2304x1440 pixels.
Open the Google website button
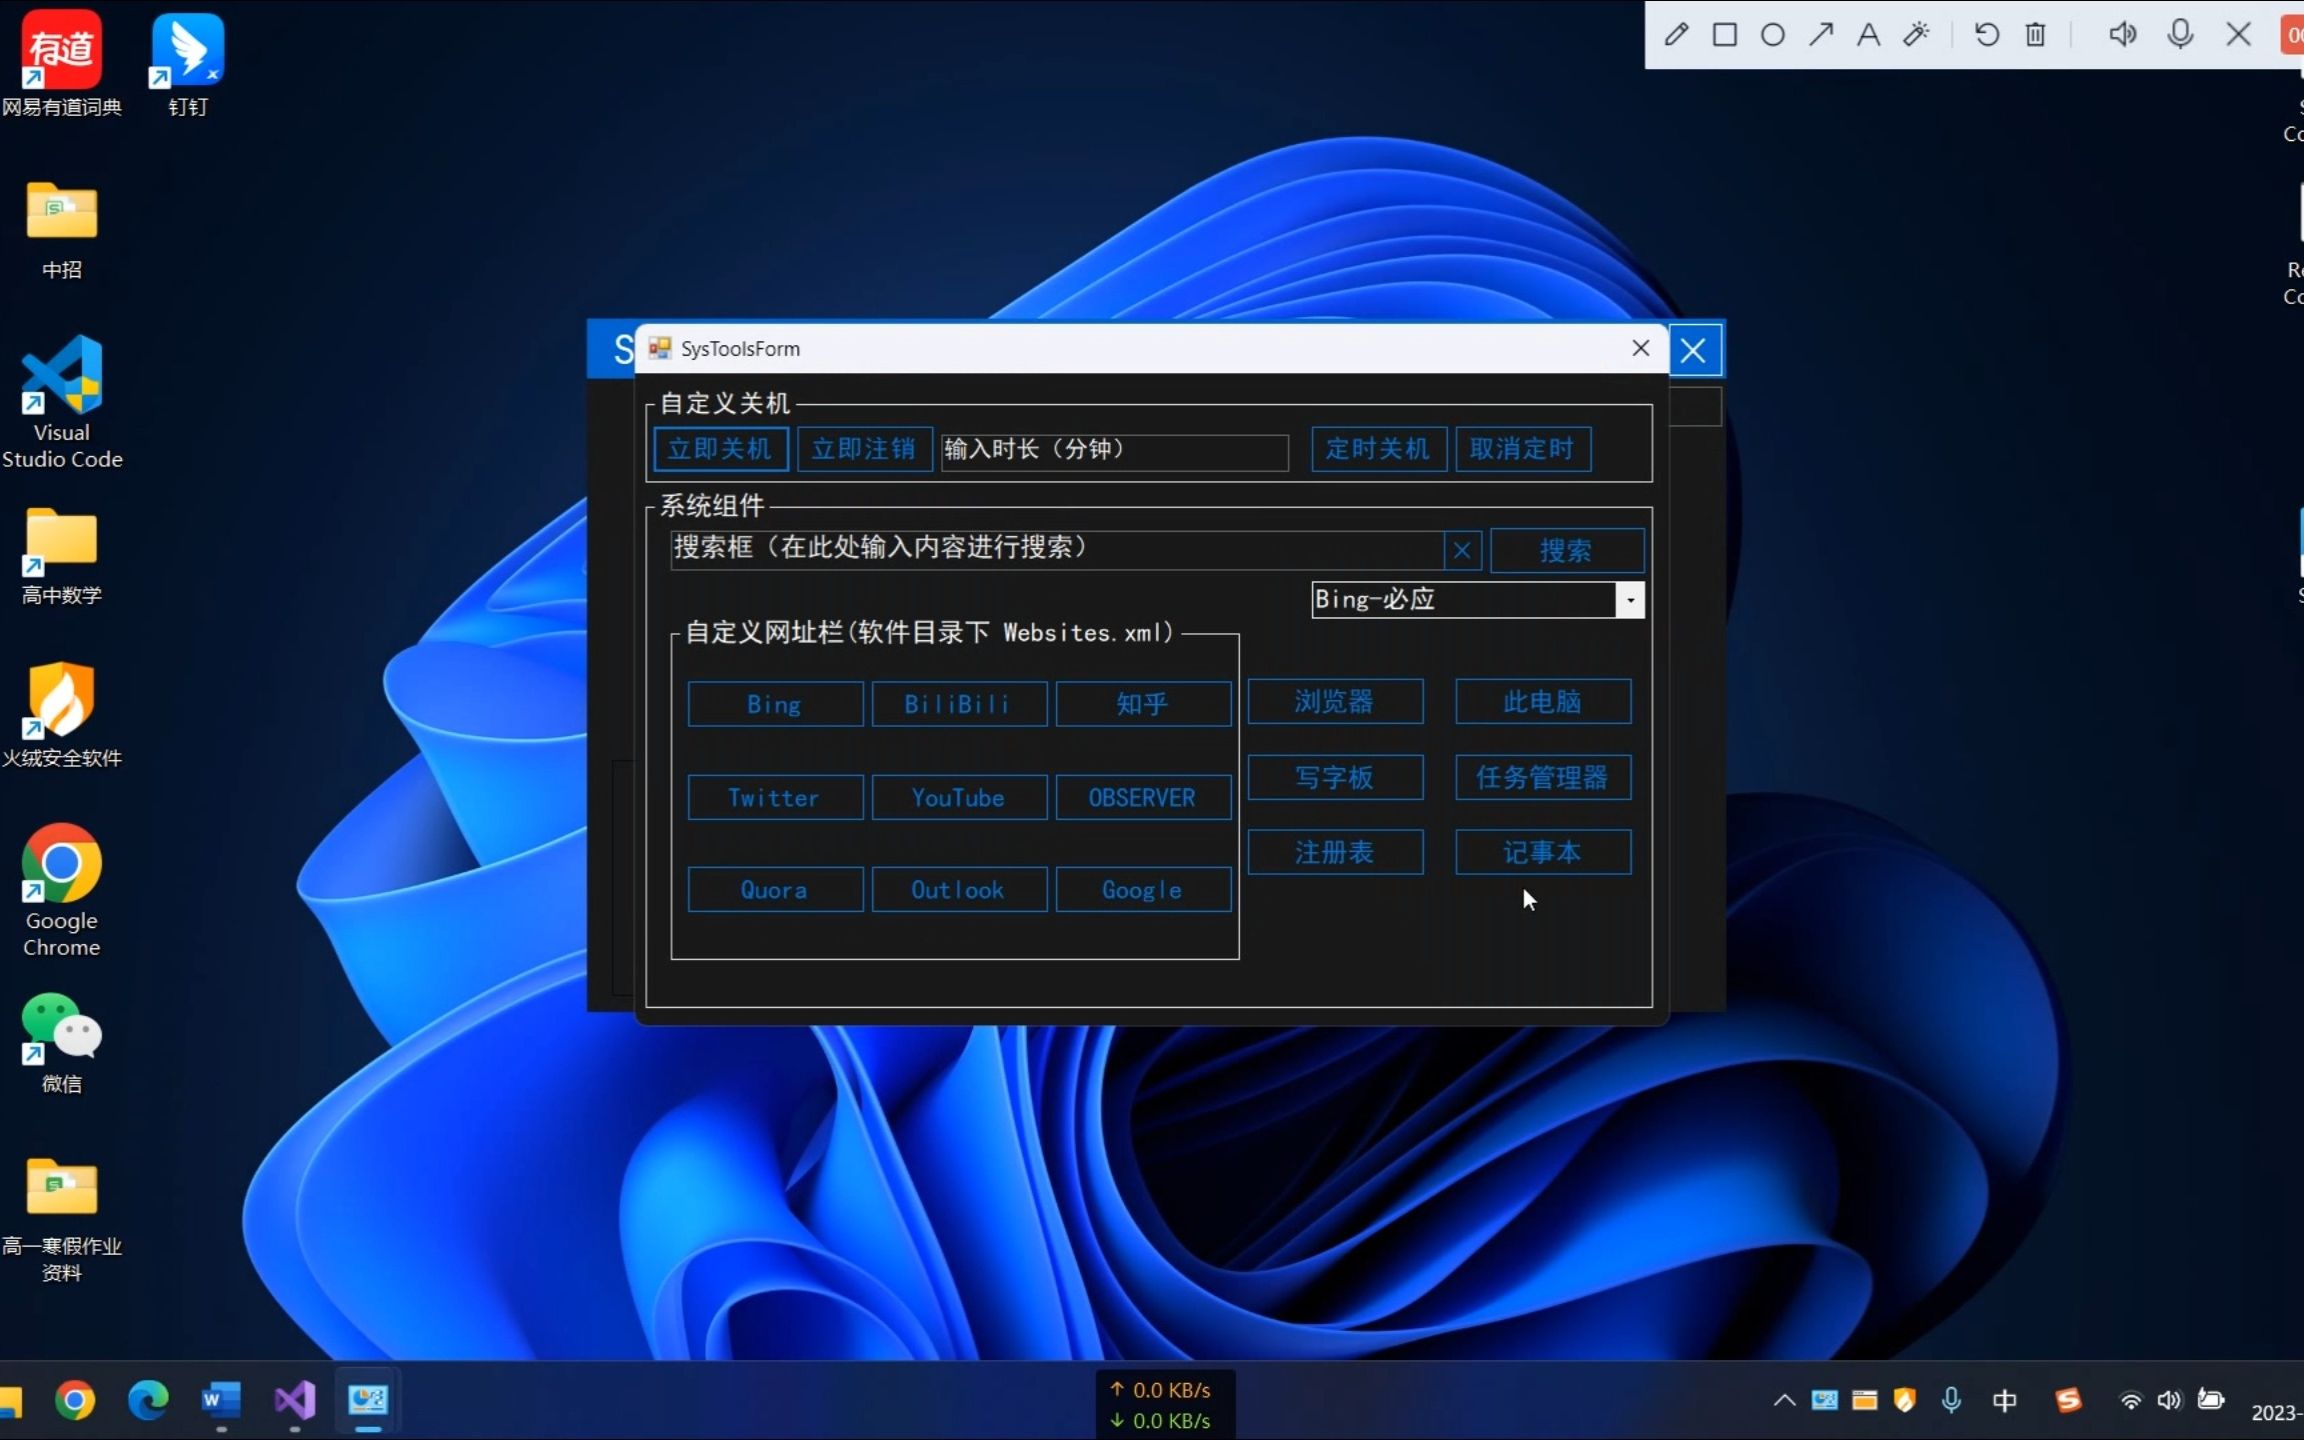[x=1142, y=890]
